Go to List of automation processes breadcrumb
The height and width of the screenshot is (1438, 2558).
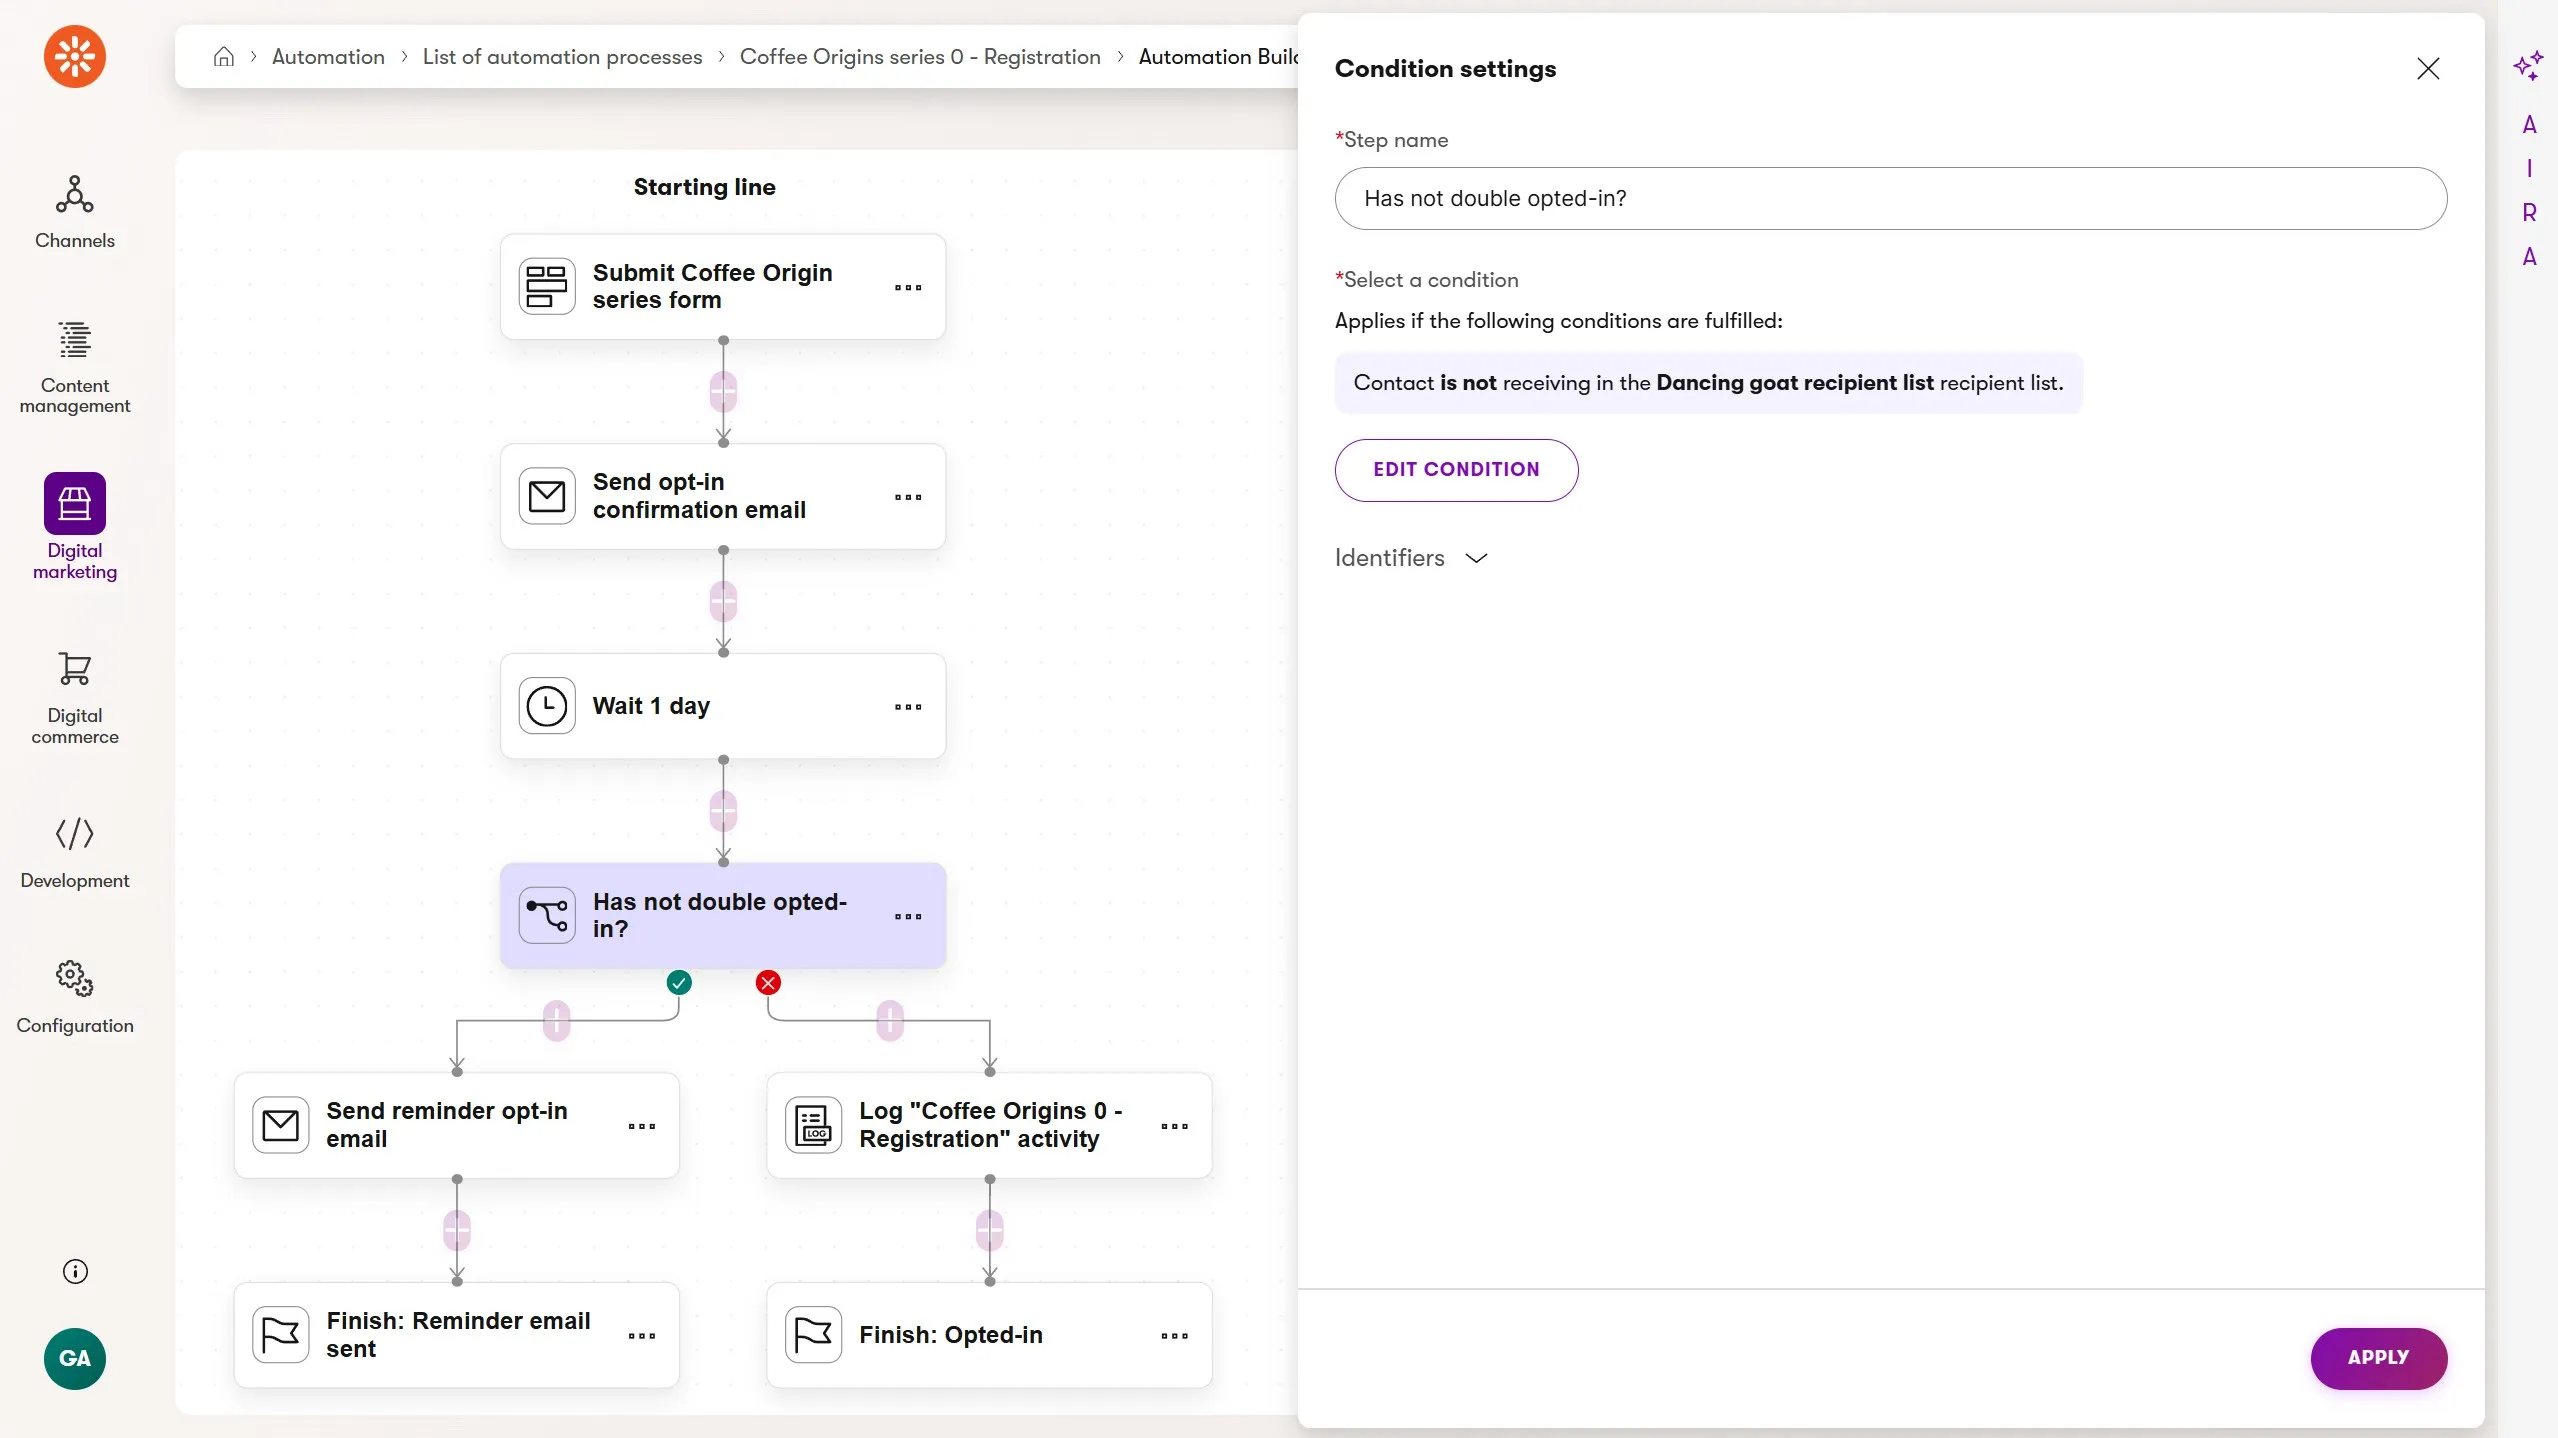pyautogui.click(x=562, y=57)
